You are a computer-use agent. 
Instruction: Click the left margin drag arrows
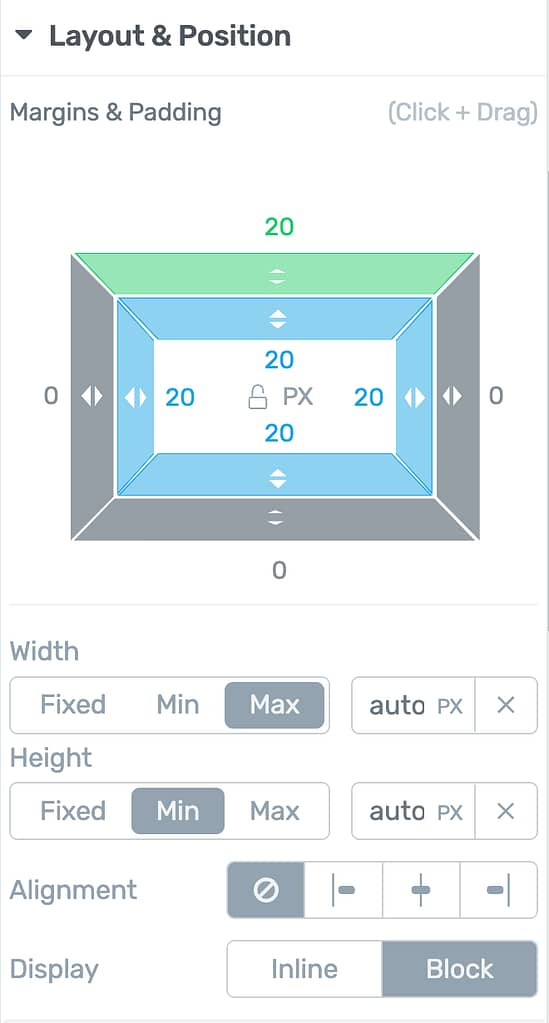pyautogui.click(x=92, y=395)
